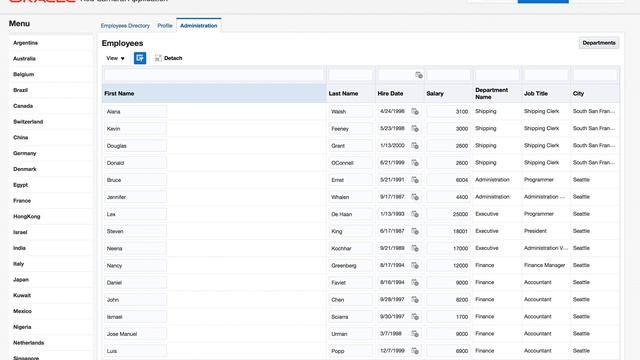
Task: Focus the Job Title filter field
Action: pos(546,75)
